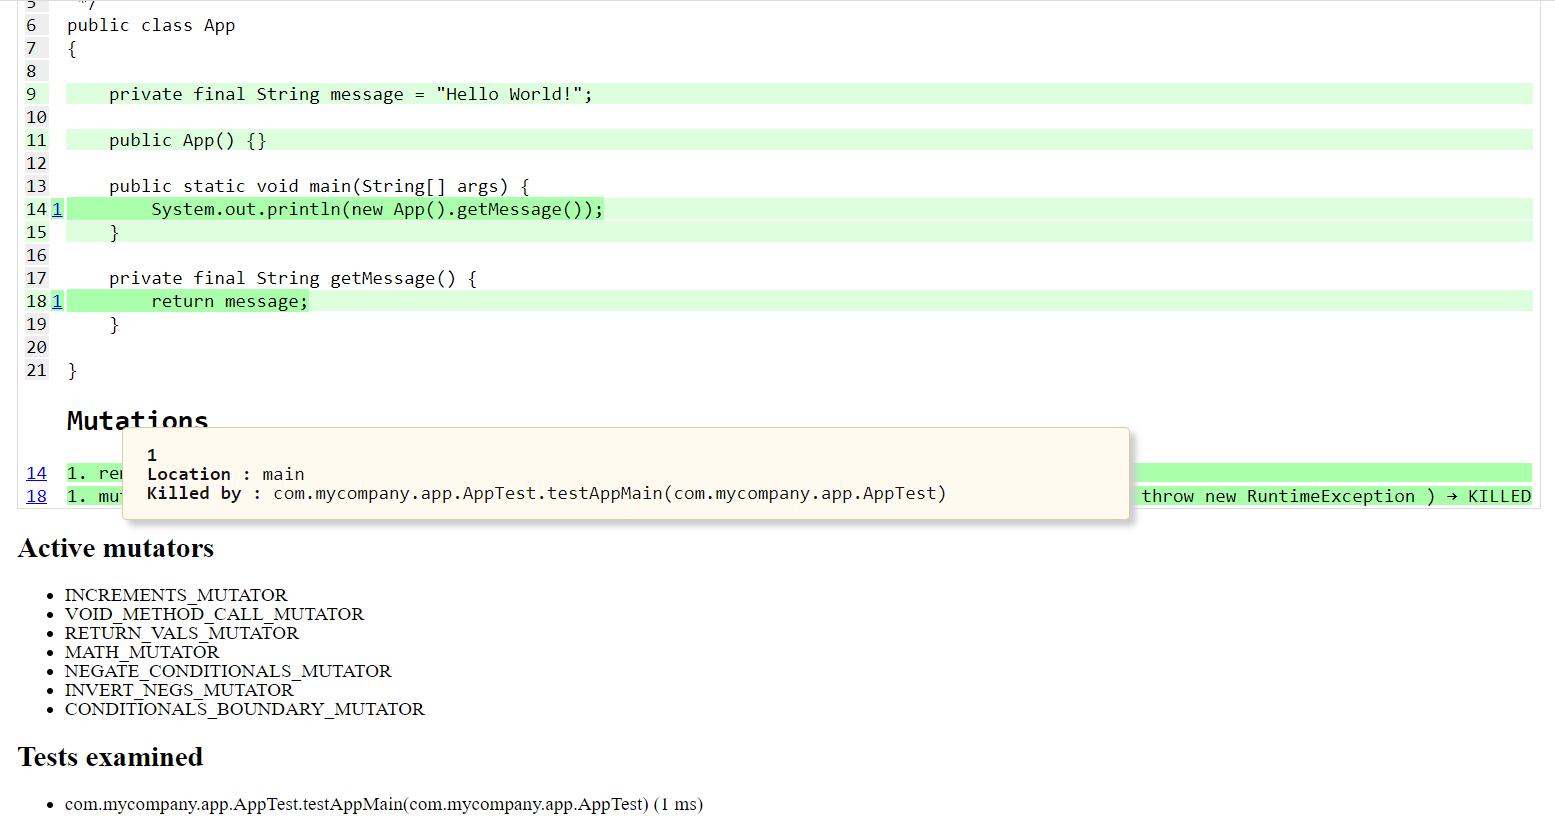1555x828 pixels.
Task: Click the 'public App() {}' constructor line
Action: 187,140
